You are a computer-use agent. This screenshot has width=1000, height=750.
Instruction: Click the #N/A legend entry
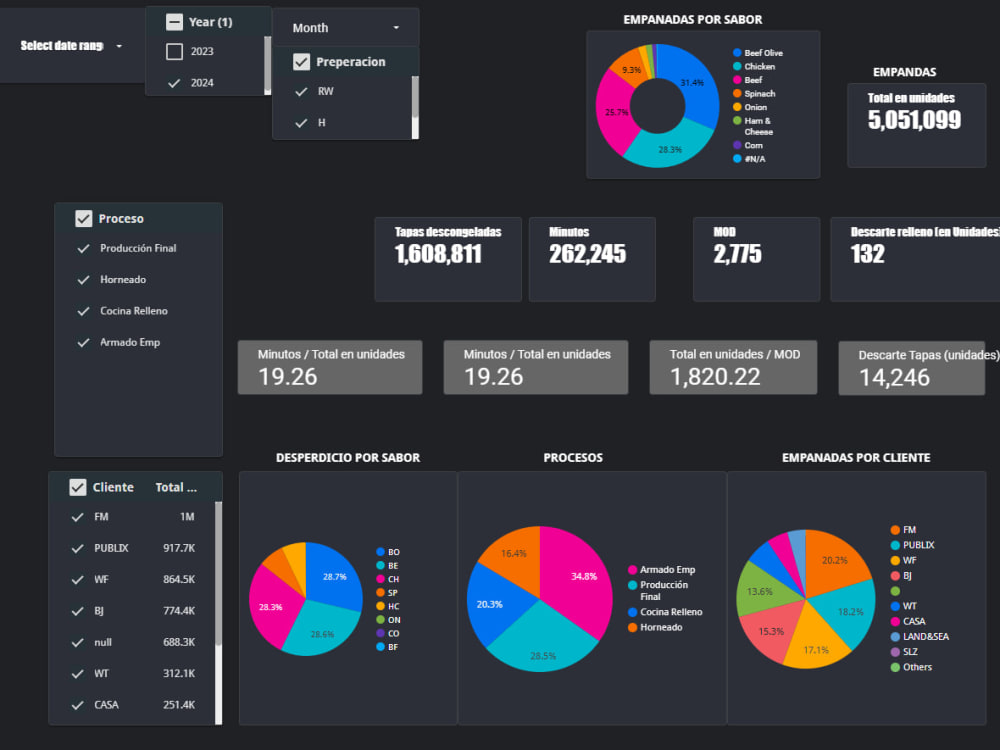point(749,159)
